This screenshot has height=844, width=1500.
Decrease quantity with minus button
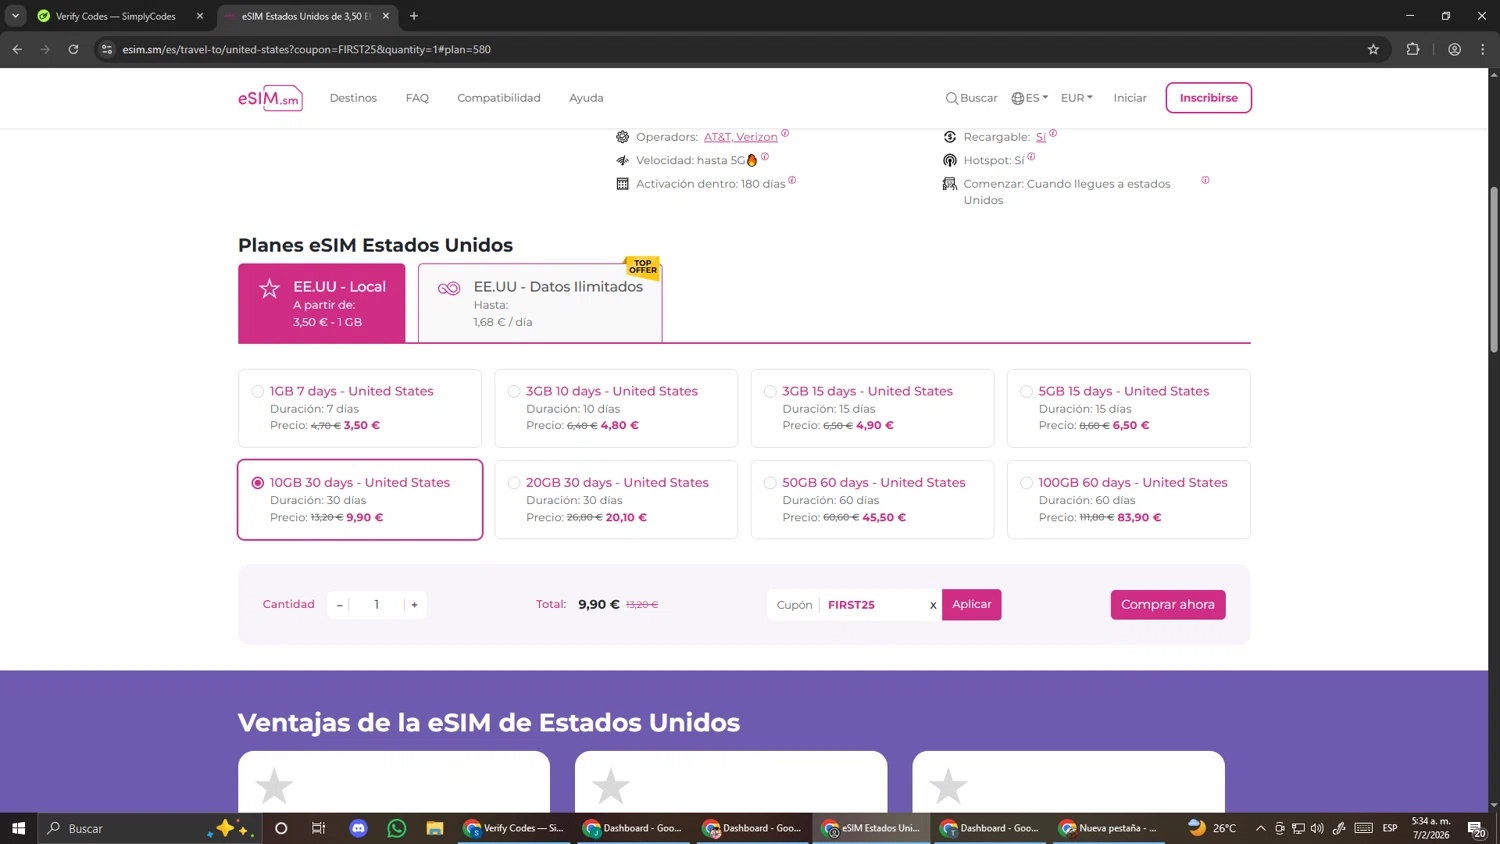point(340,605)
